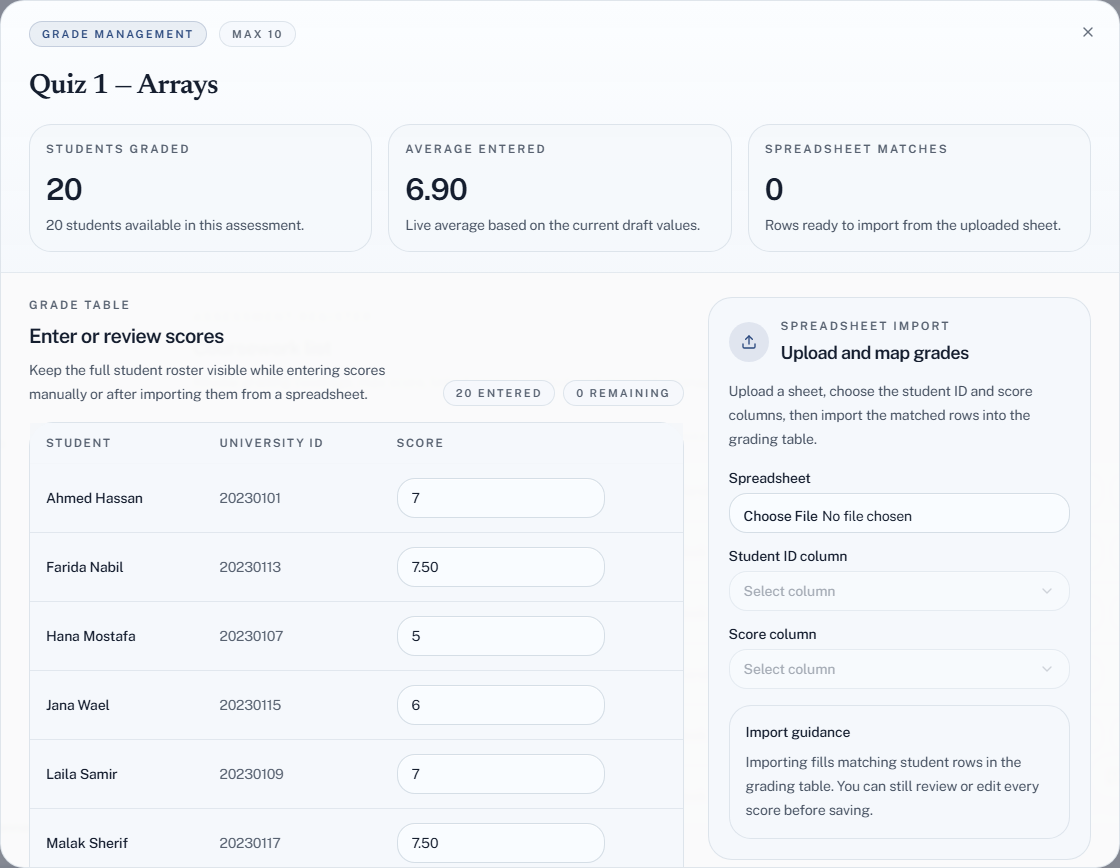Click the GRADE MANAGEMENT badge
1120x868 pixels.
click(x=118, y=34)
